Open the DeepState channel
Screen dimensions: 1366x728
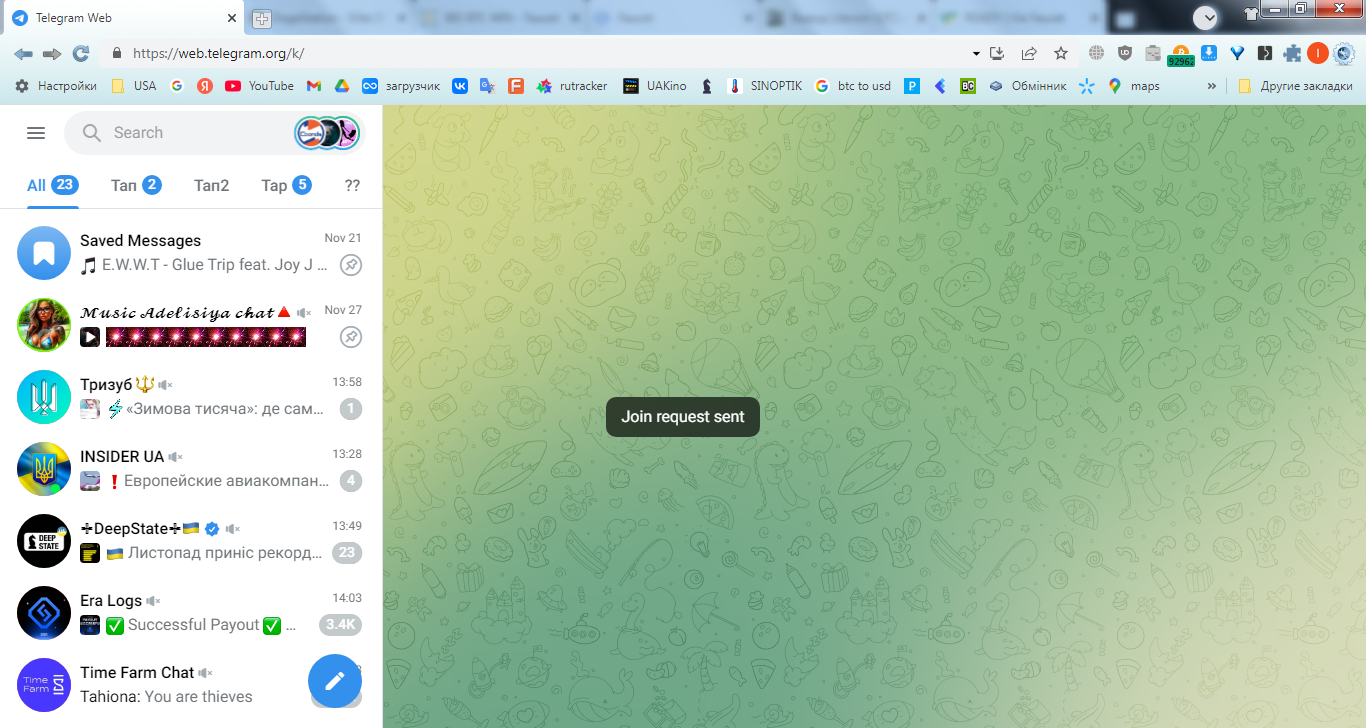(191, 541)
